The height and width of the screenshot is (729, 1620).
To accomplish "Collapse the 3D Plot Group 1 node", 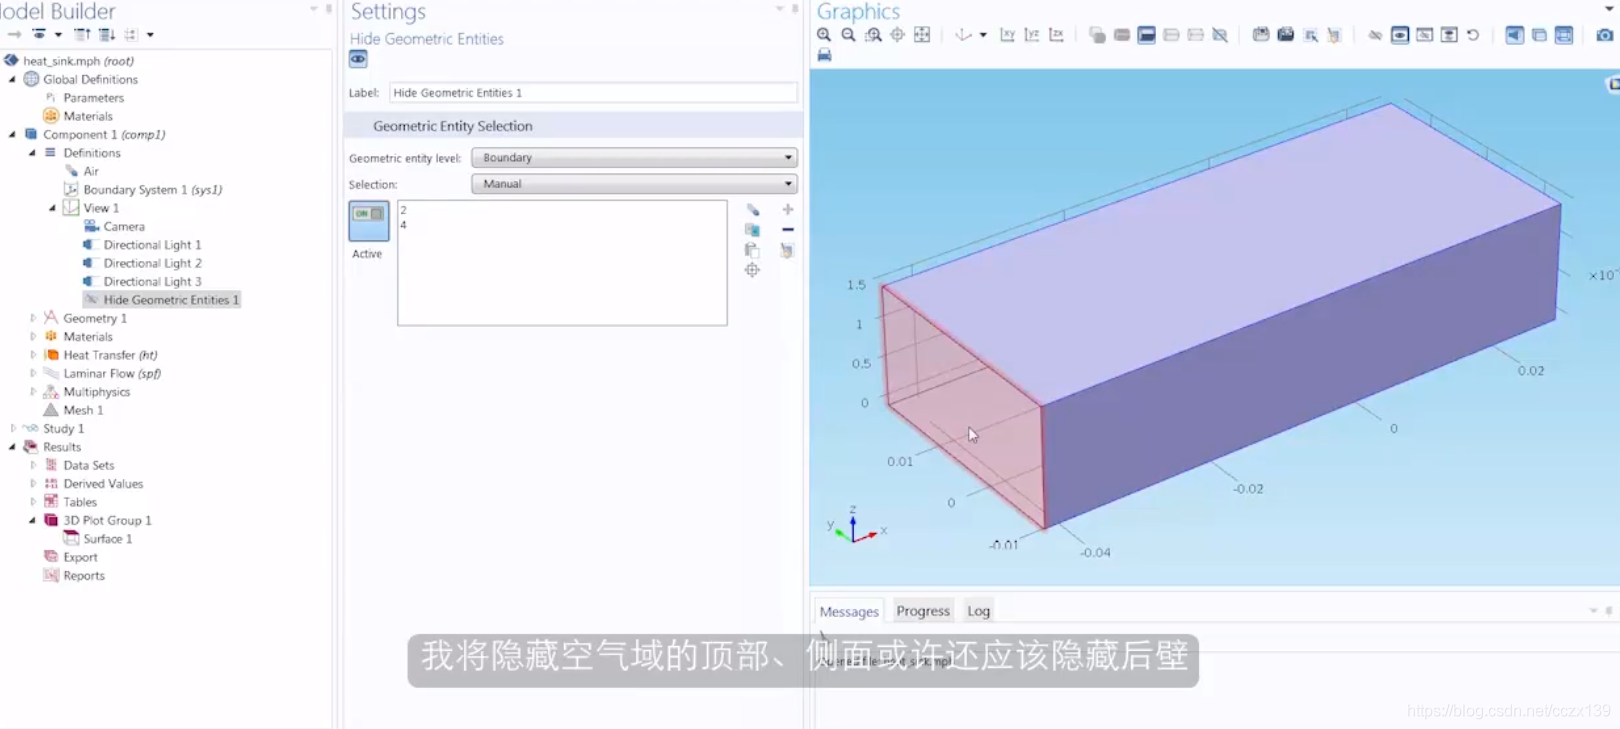I will coord(32,520).
